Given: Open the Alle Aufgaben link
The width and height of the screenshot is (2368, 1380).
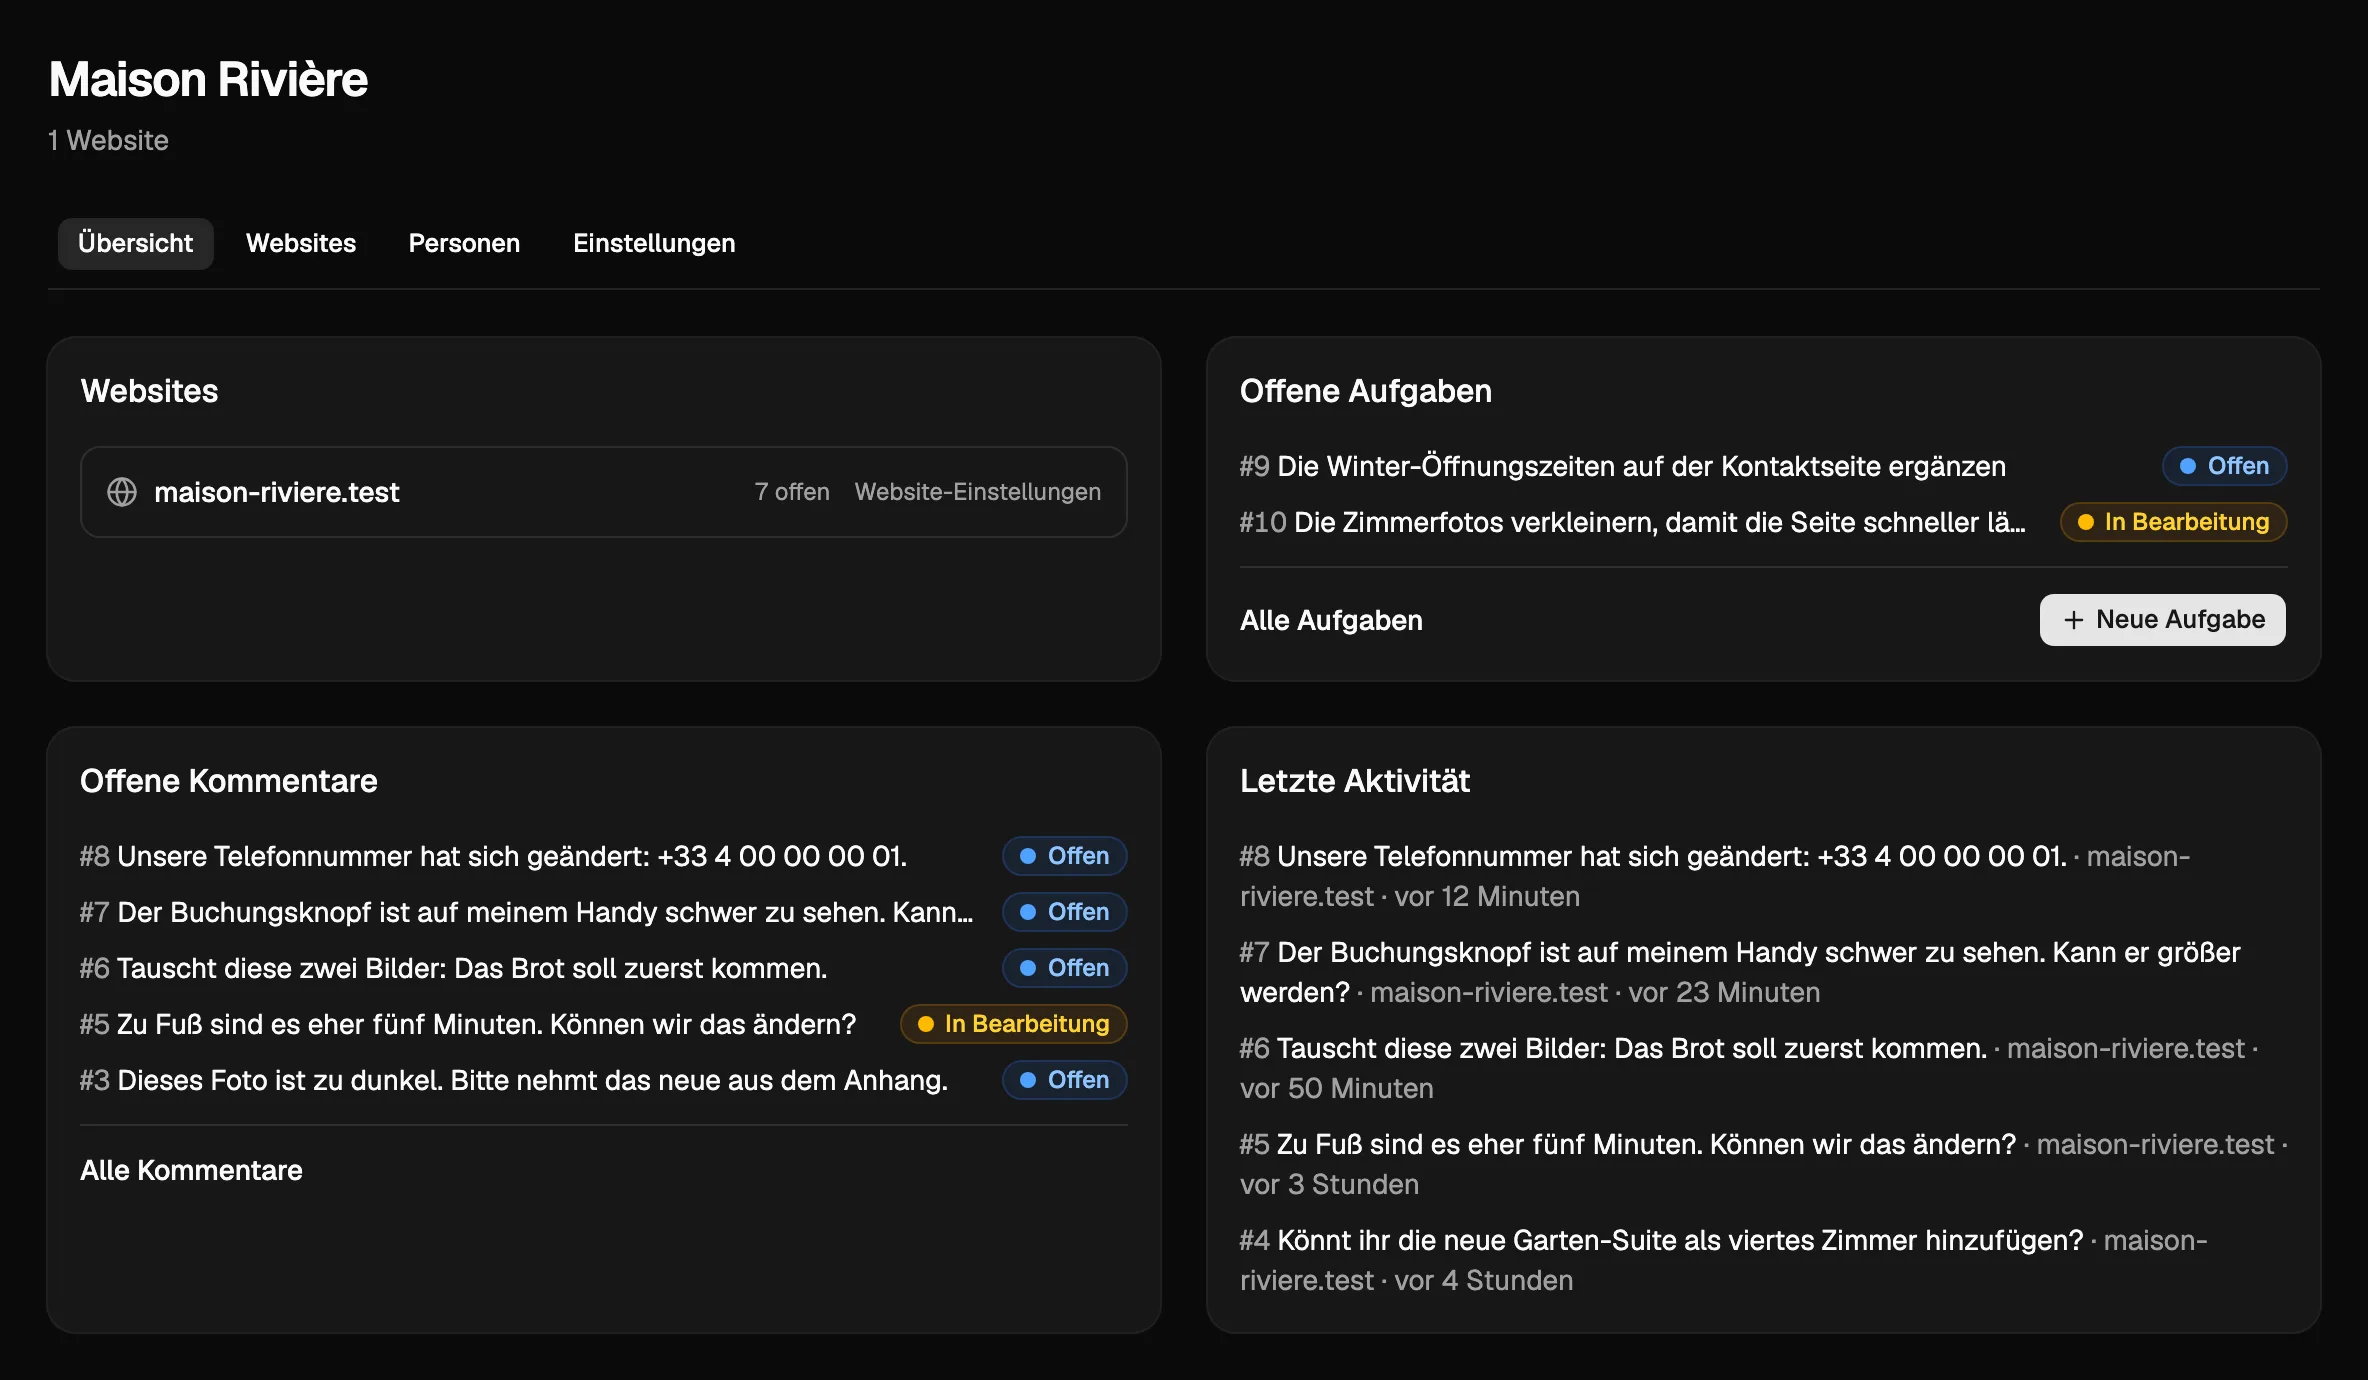Looking at the screenshot, I should (x=1331, y=620).
